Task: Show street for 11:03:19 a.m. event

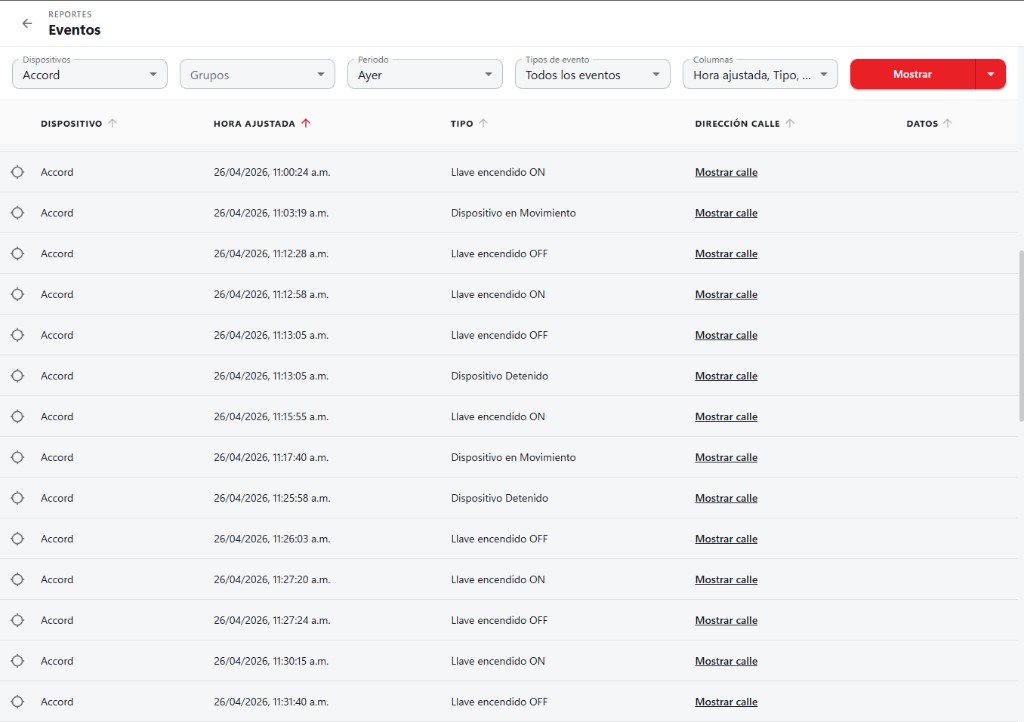Action: 726,213
